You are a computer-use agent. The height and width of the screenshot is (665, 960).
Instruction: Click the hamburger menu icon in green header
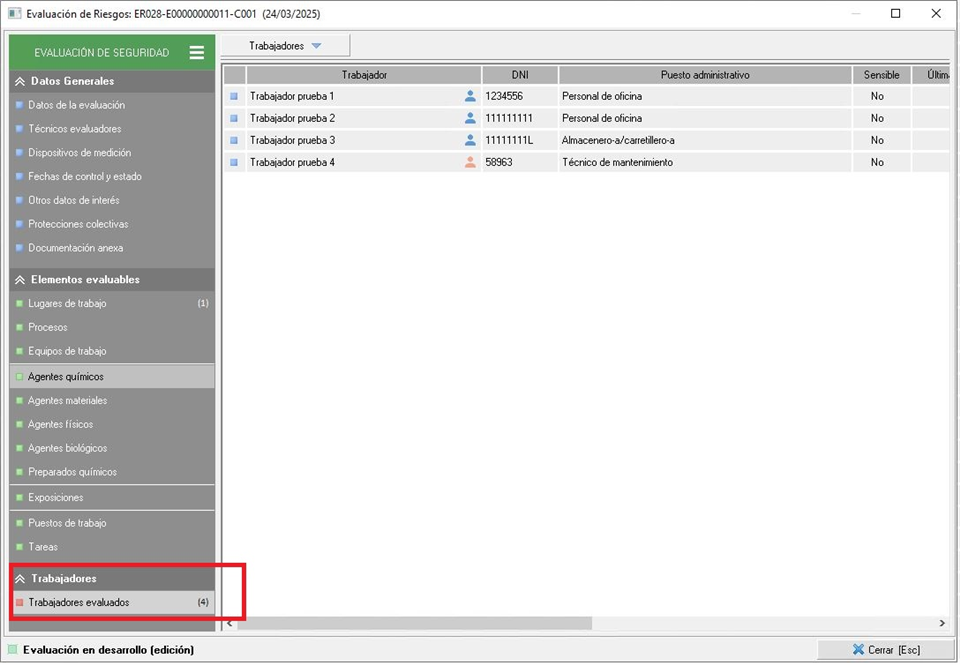click(197, 53)
